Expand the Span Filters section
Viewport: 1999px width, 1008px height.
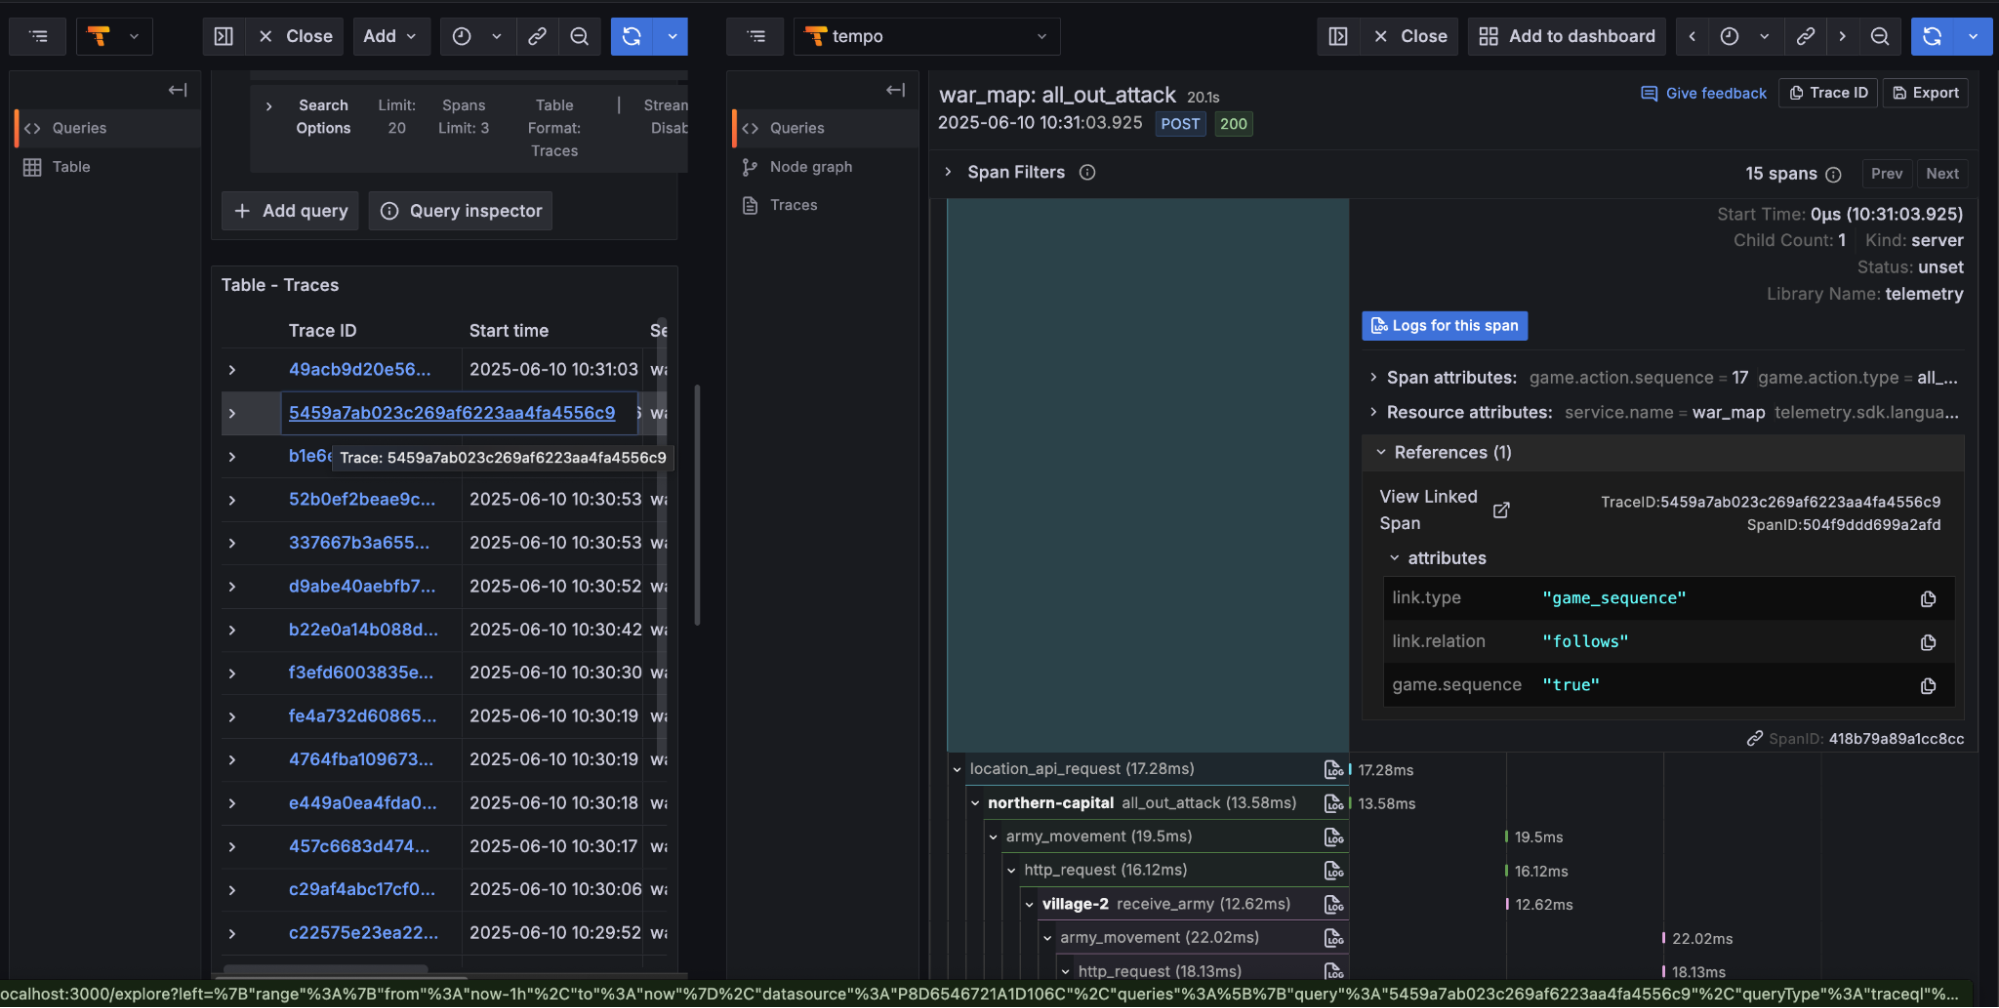click(x=948, y=172)
